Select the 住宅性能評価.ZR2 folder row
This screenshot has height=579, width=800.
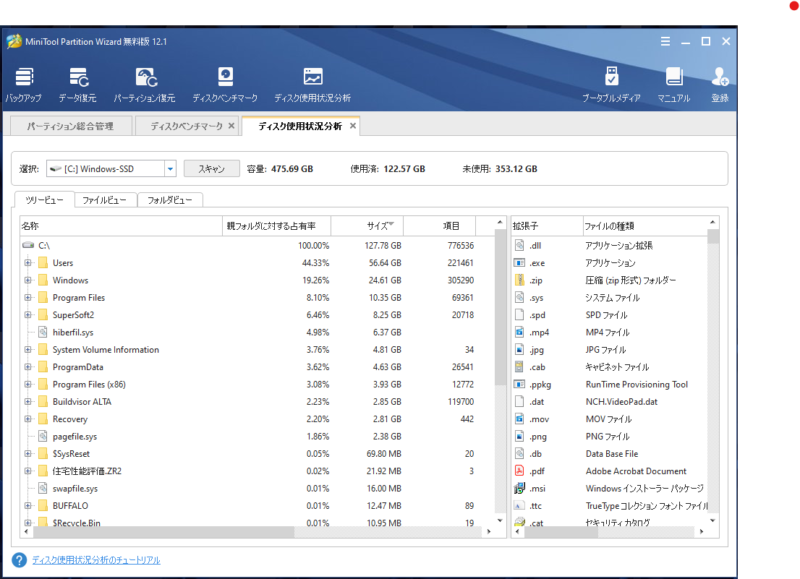pos(257,471)
